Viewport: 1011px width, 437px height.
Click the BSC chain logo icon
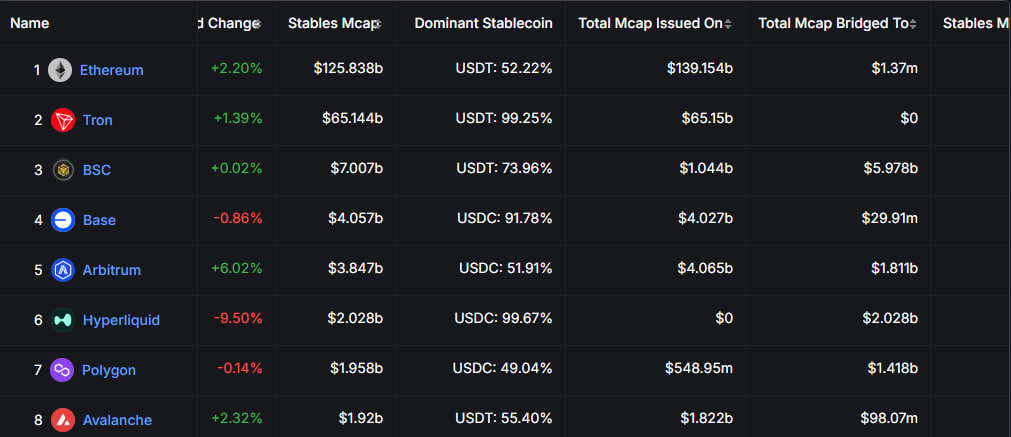[x=63, y=170]
